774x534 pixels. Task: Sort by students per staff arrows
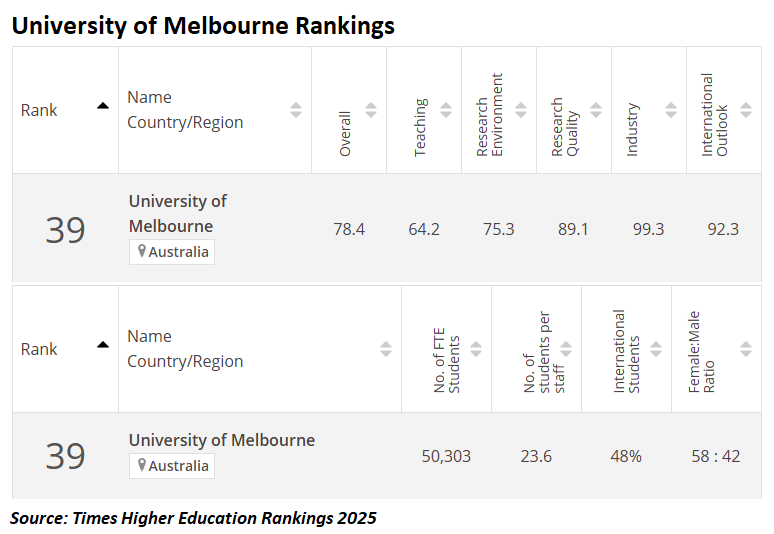click(x=566, y=349)
